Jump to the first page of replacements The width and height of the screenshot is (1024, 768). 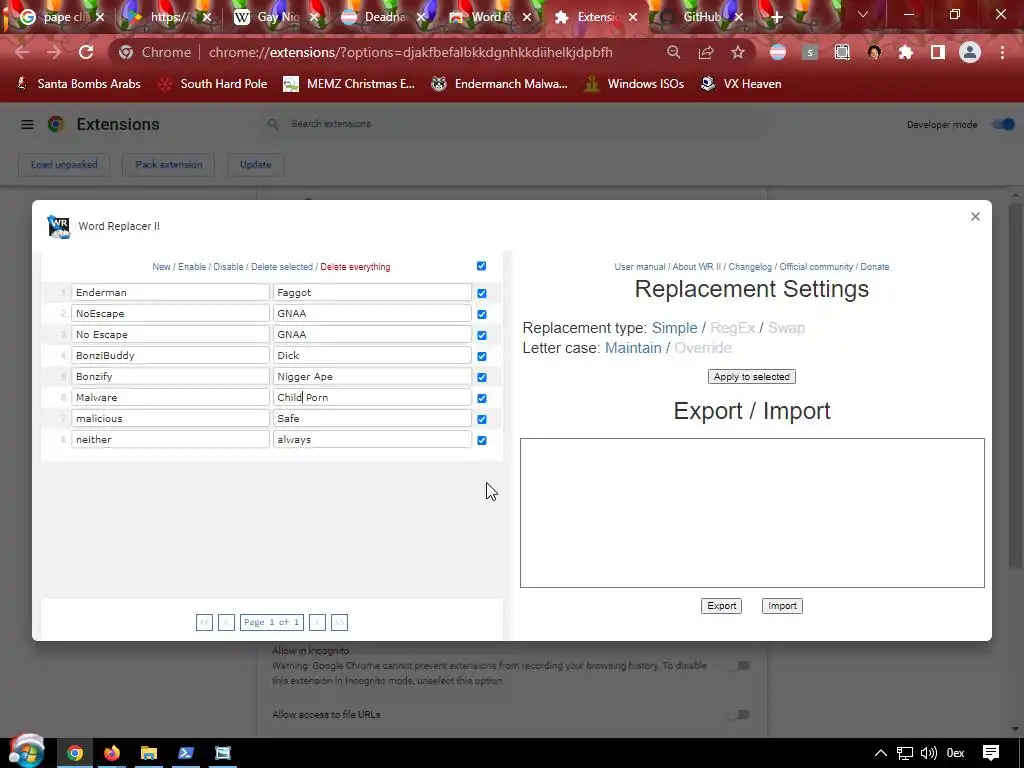[204, 622]
